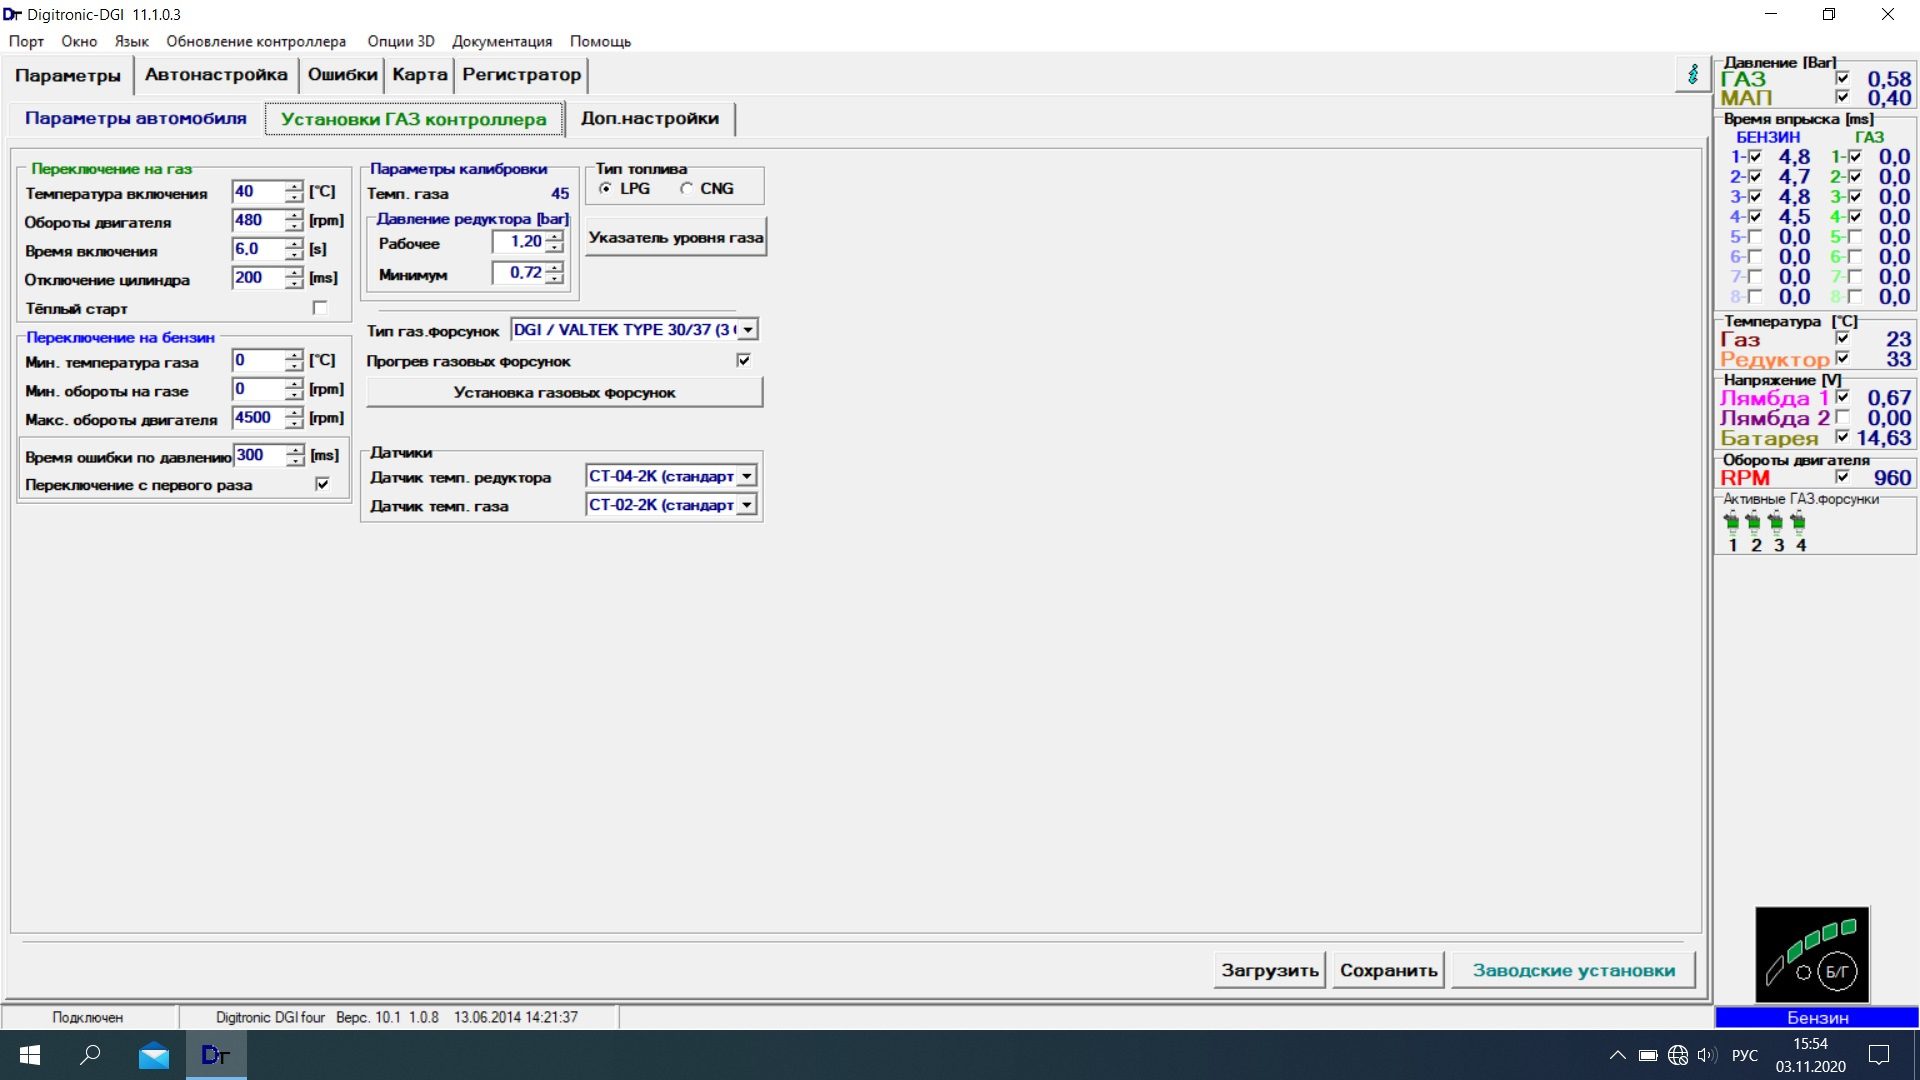Toggle Тёплый старт checkbox
This screenshot has width=1920, height=1080.
coord(320,308)
